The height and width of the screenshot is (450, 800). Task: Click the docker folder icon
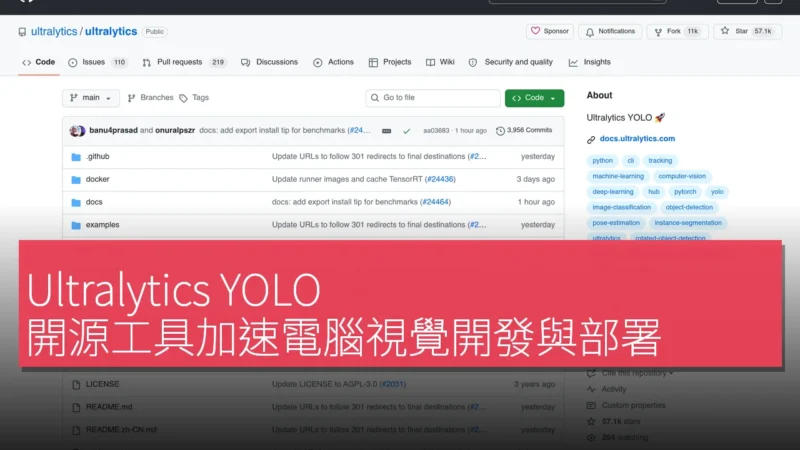pos(76,180)
